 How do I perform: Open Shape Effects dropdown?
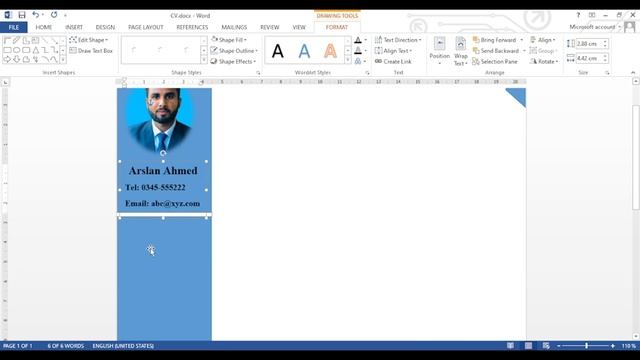pyautogui.click(x=233, y=62)
